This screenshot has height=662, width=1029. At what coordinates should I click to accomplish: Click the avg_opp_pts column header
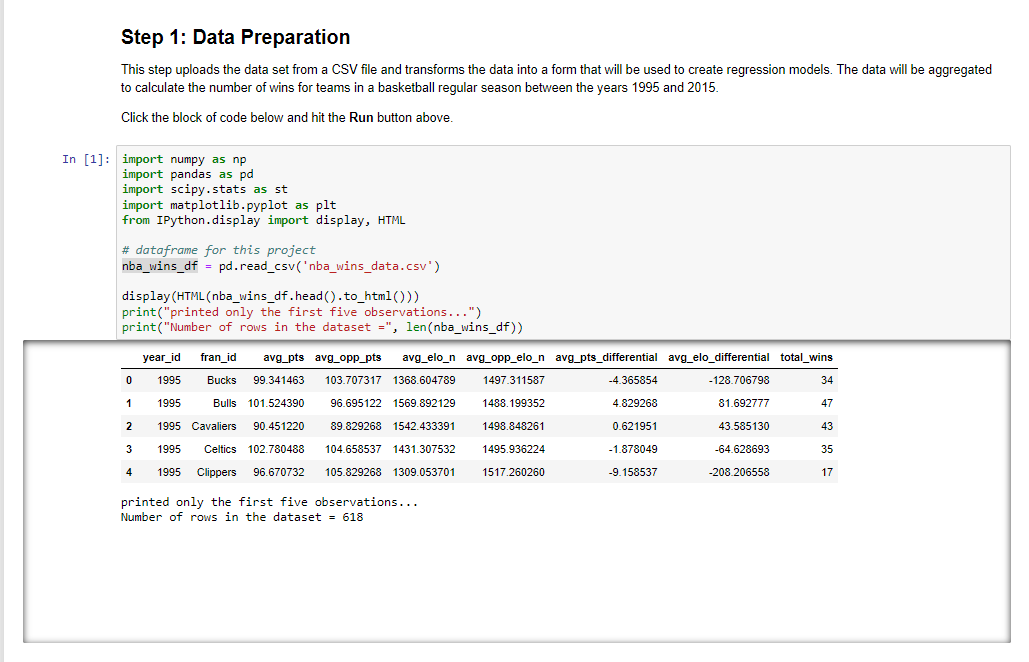point(348,358)
